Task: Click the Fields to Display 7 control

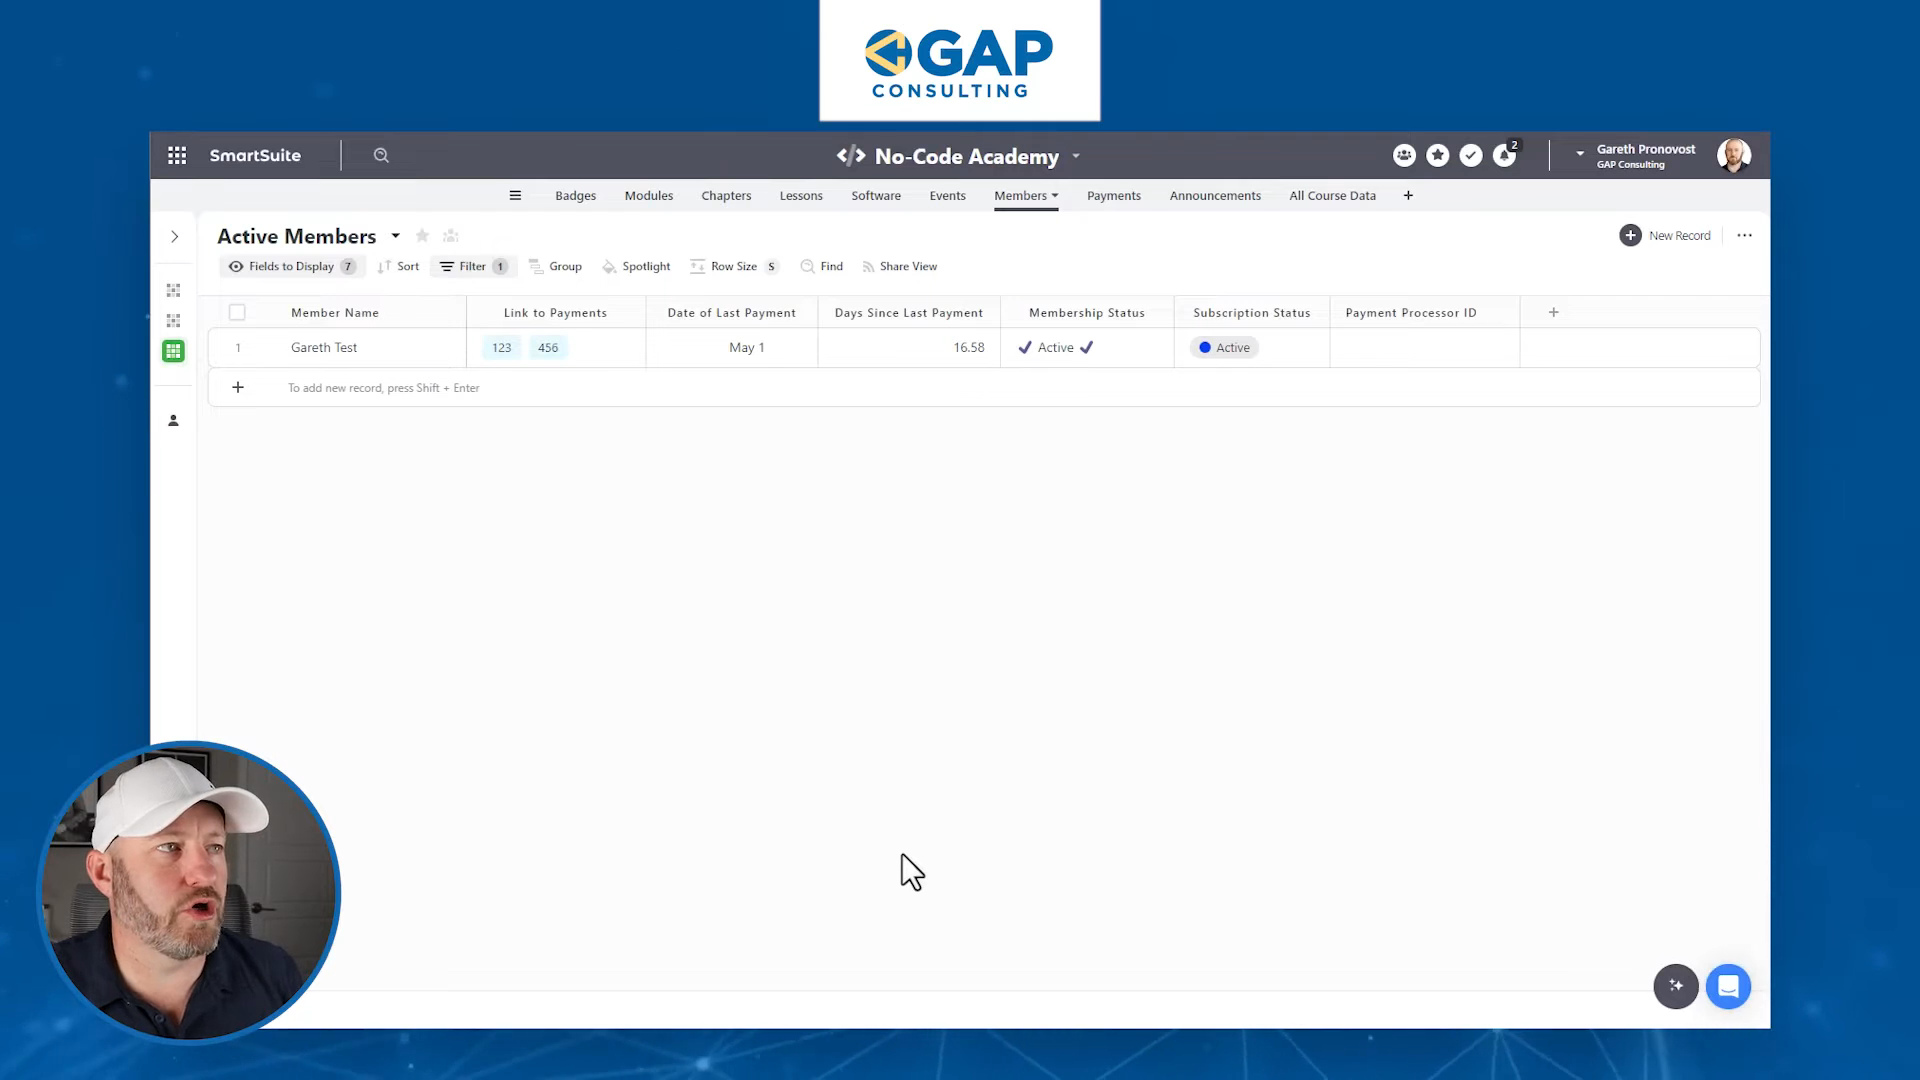Action: pyautogui.click(x=290, y=266)
